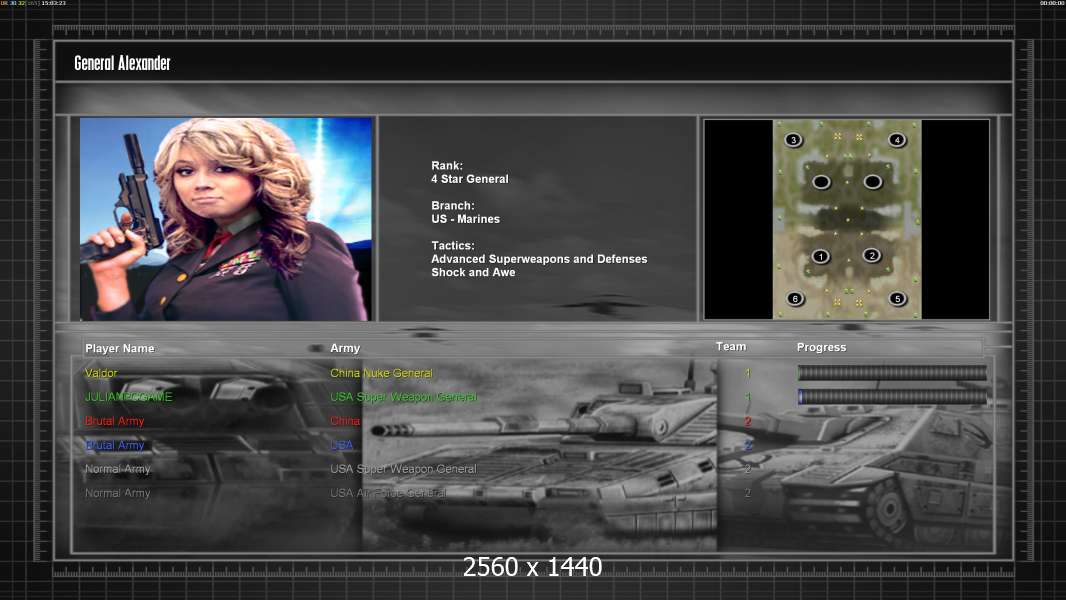The height and width of the screenshot is (600, 1066).
Task: Click the "Player Name" column header
Action: 120,349
